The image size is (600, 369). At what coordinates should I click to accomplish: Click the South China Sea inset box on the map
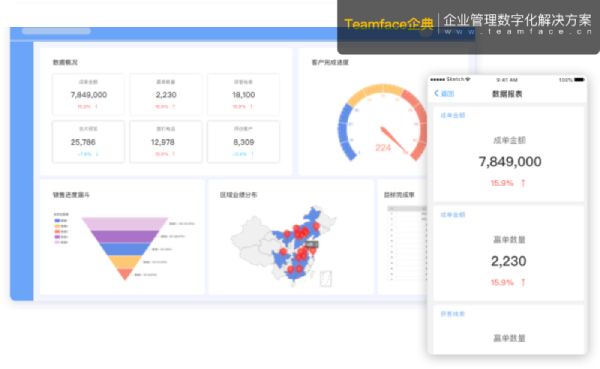click(326, 278)
